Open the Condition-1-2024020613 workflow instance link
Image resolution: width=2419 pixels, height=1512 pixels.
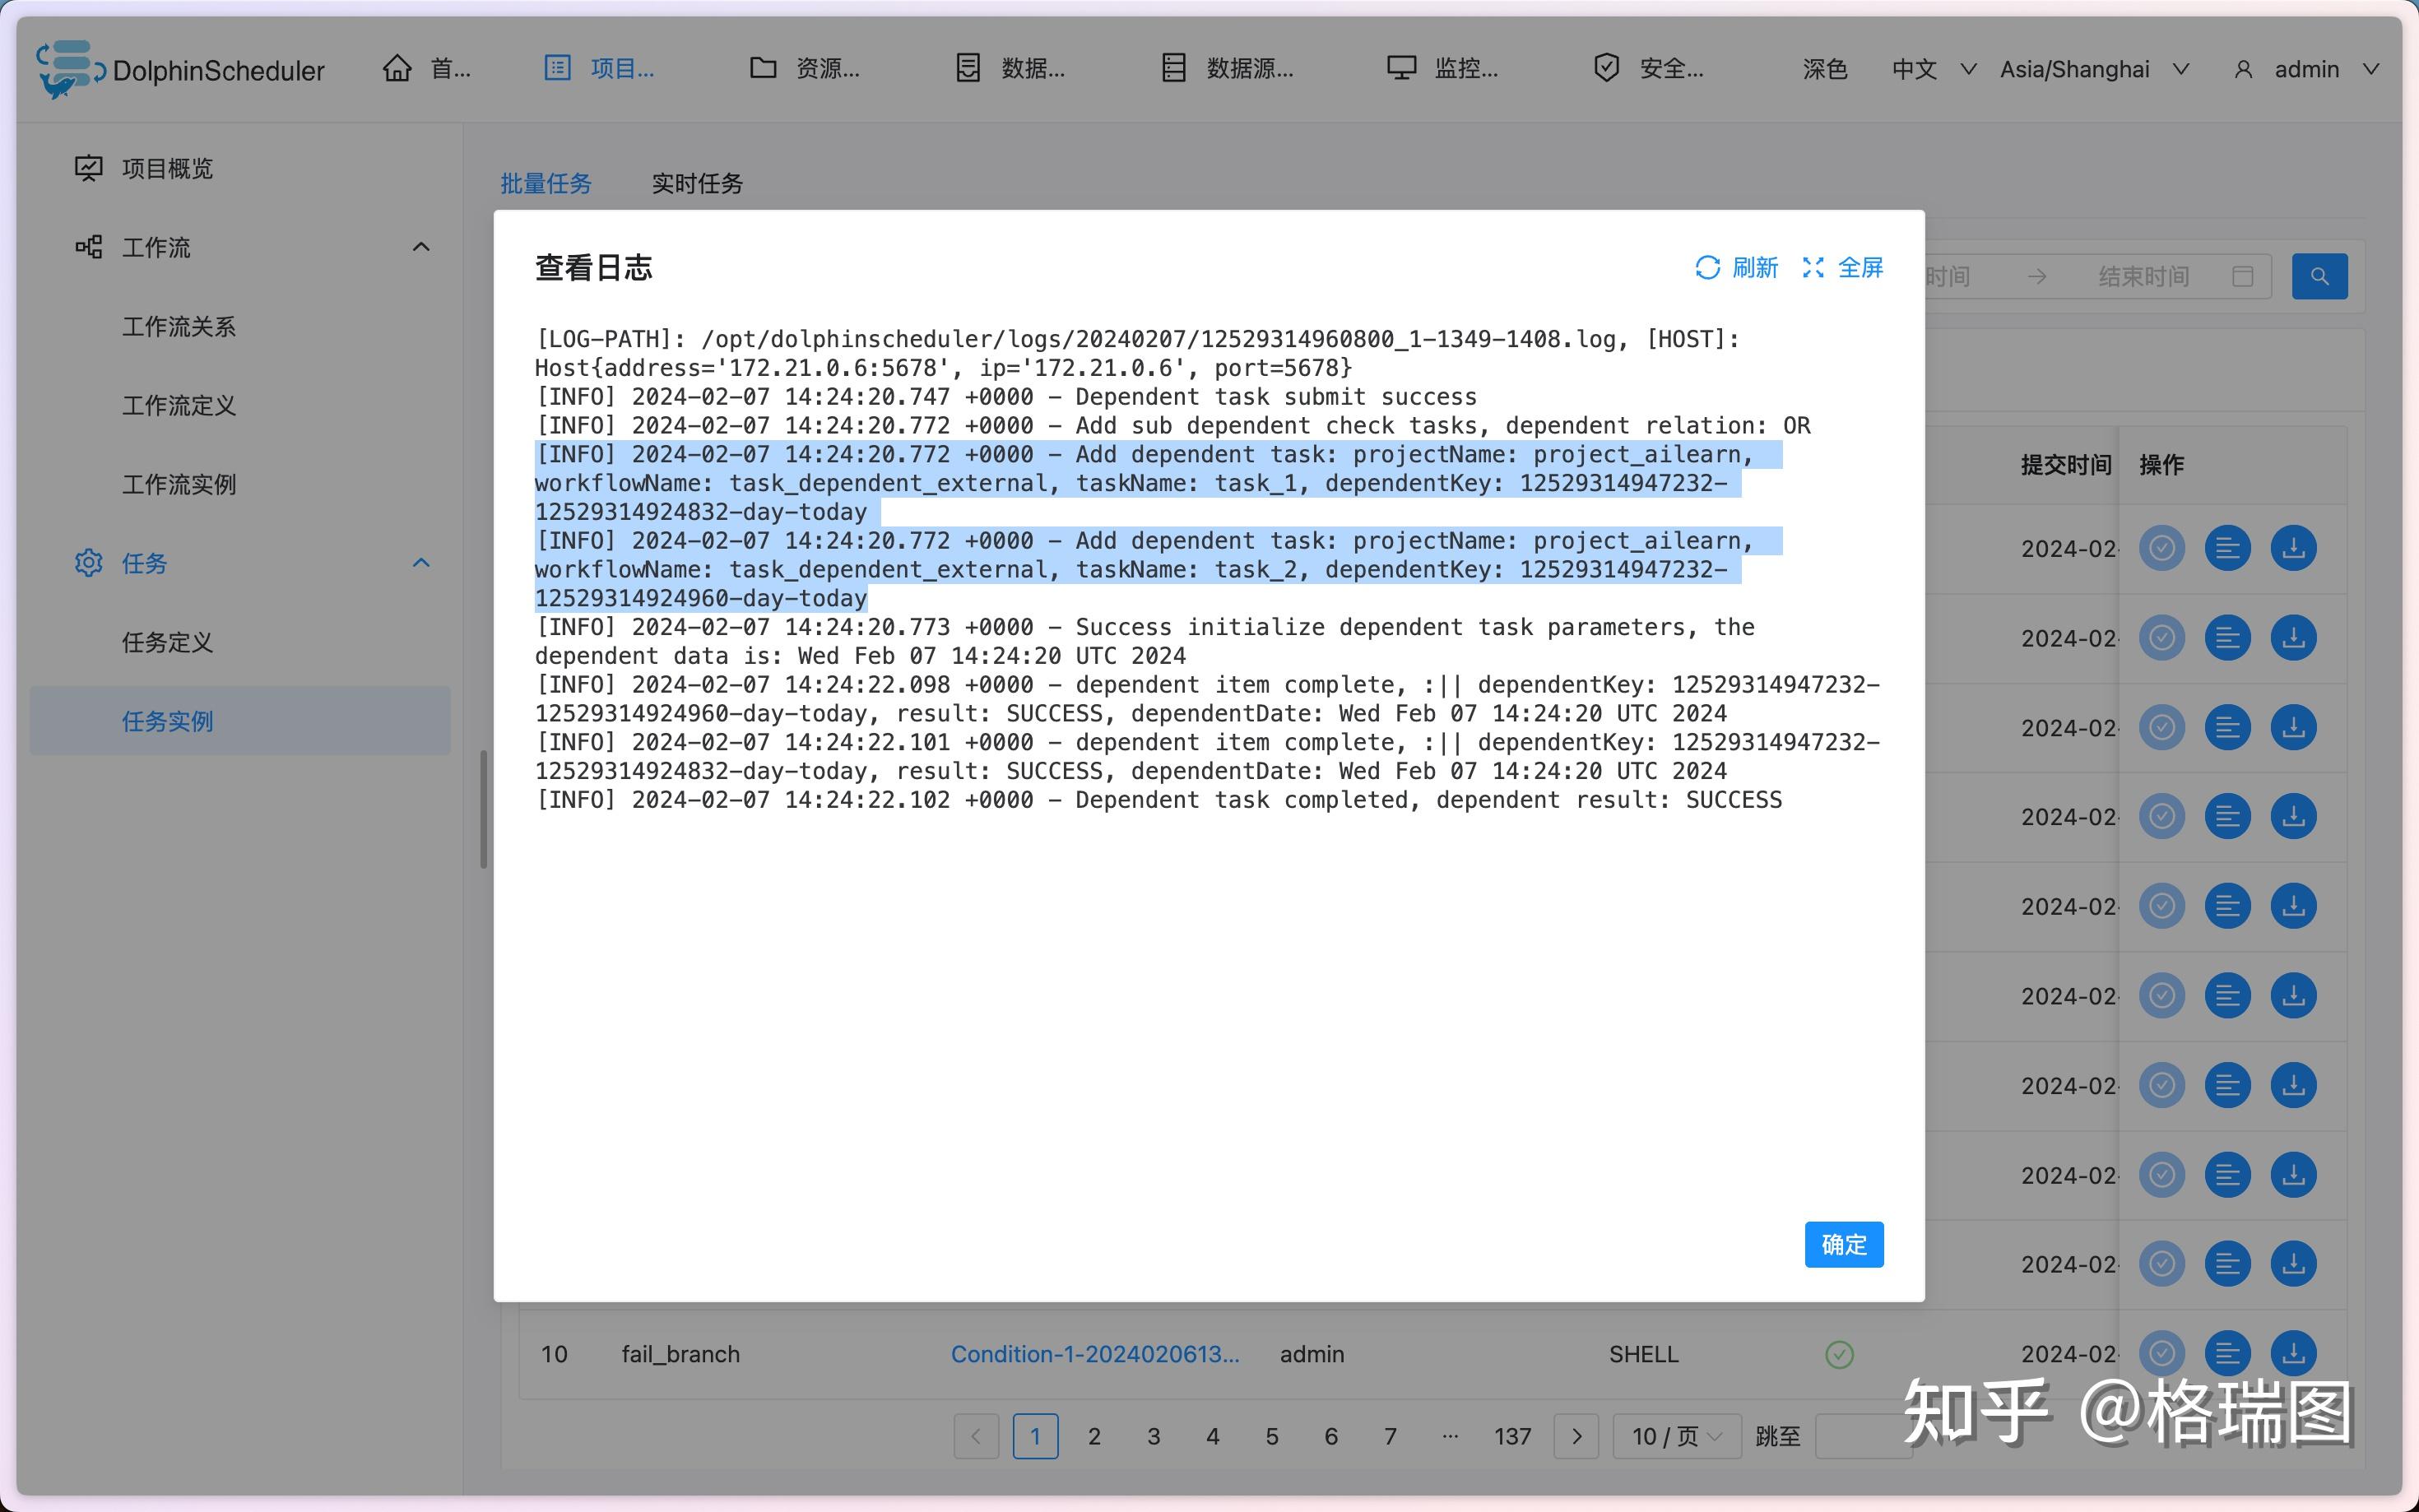[1094, 1353]
